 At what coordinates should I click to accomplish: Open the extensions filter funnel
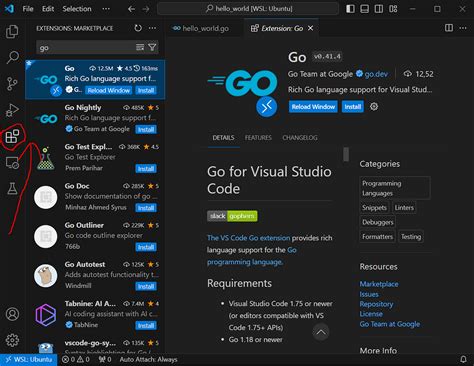(152, 47)
